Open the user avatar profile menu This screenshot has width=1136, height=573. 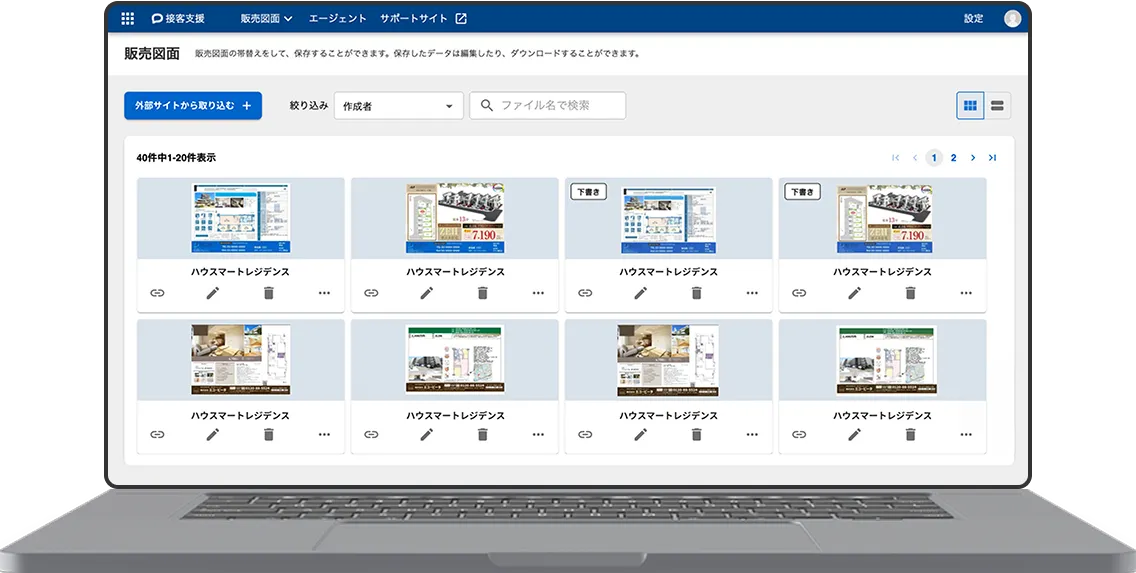pos(1012,19)
